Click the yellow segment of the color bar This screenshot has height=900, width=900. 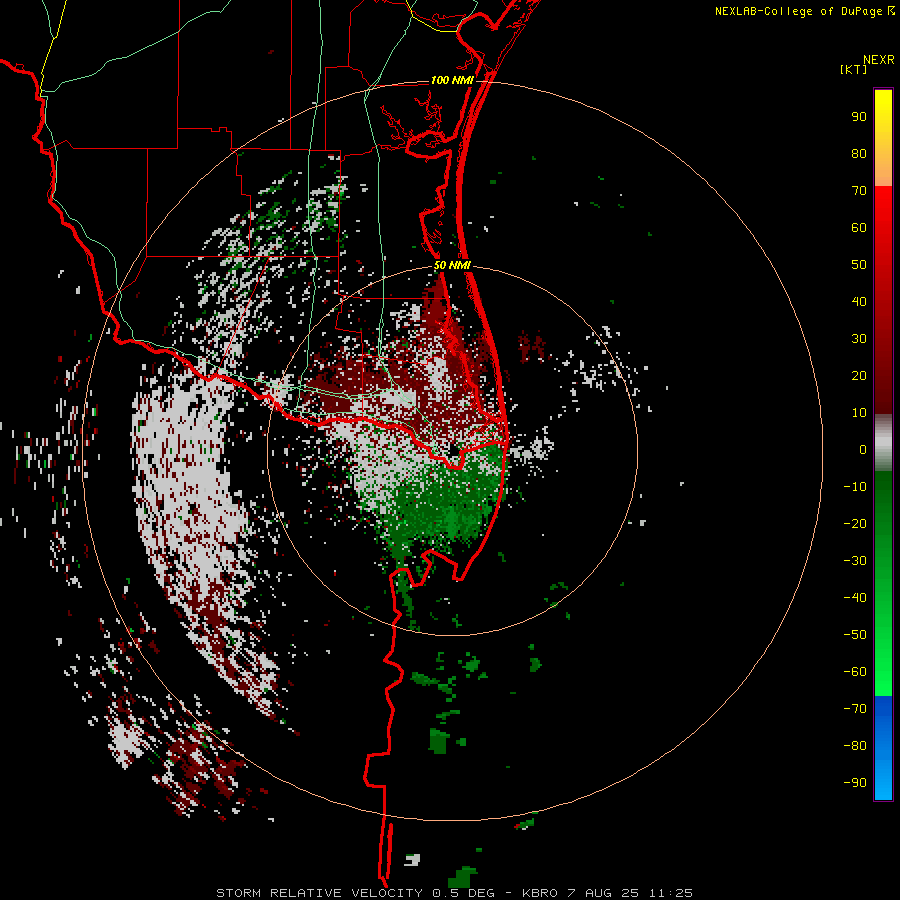pyautogui.click(x=883, y=138)
